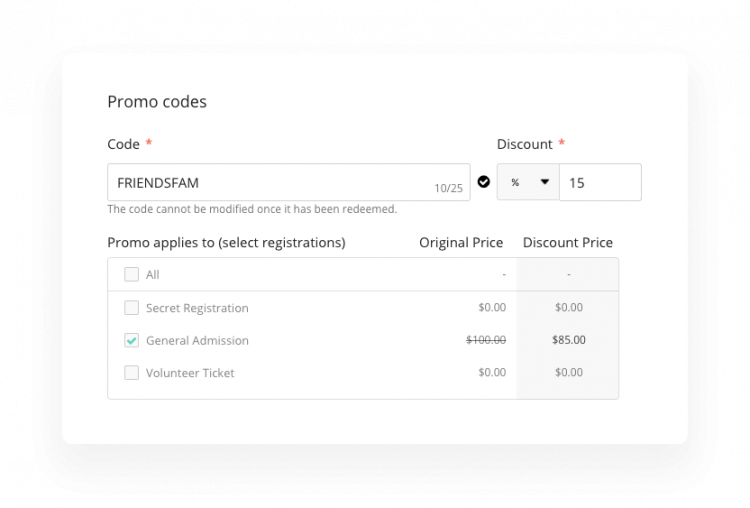Click the FRIENDSFAM code input field
The height and width of the screenshot is (508, 750).
point(288,182)
